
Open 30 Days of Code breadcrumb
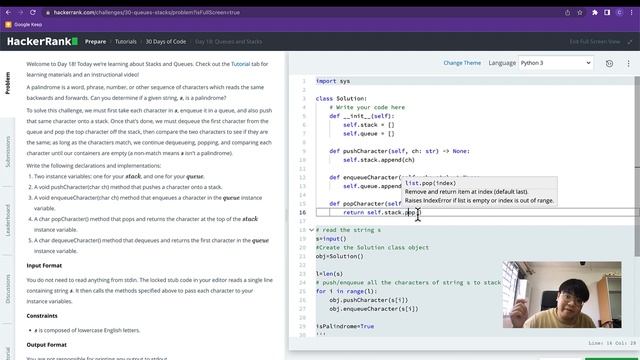pos(166,42)
